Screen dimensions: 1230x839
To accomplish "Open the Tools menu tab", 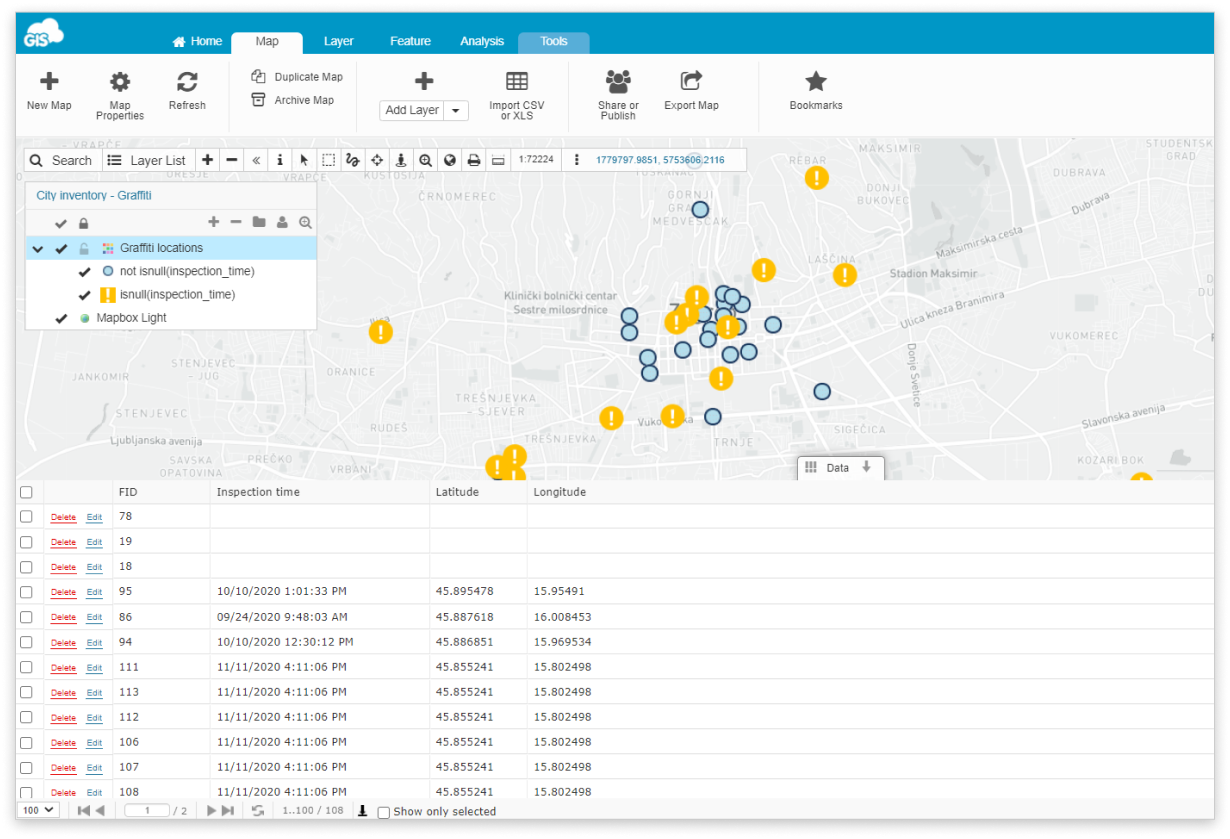I will (x=553, y=41).
